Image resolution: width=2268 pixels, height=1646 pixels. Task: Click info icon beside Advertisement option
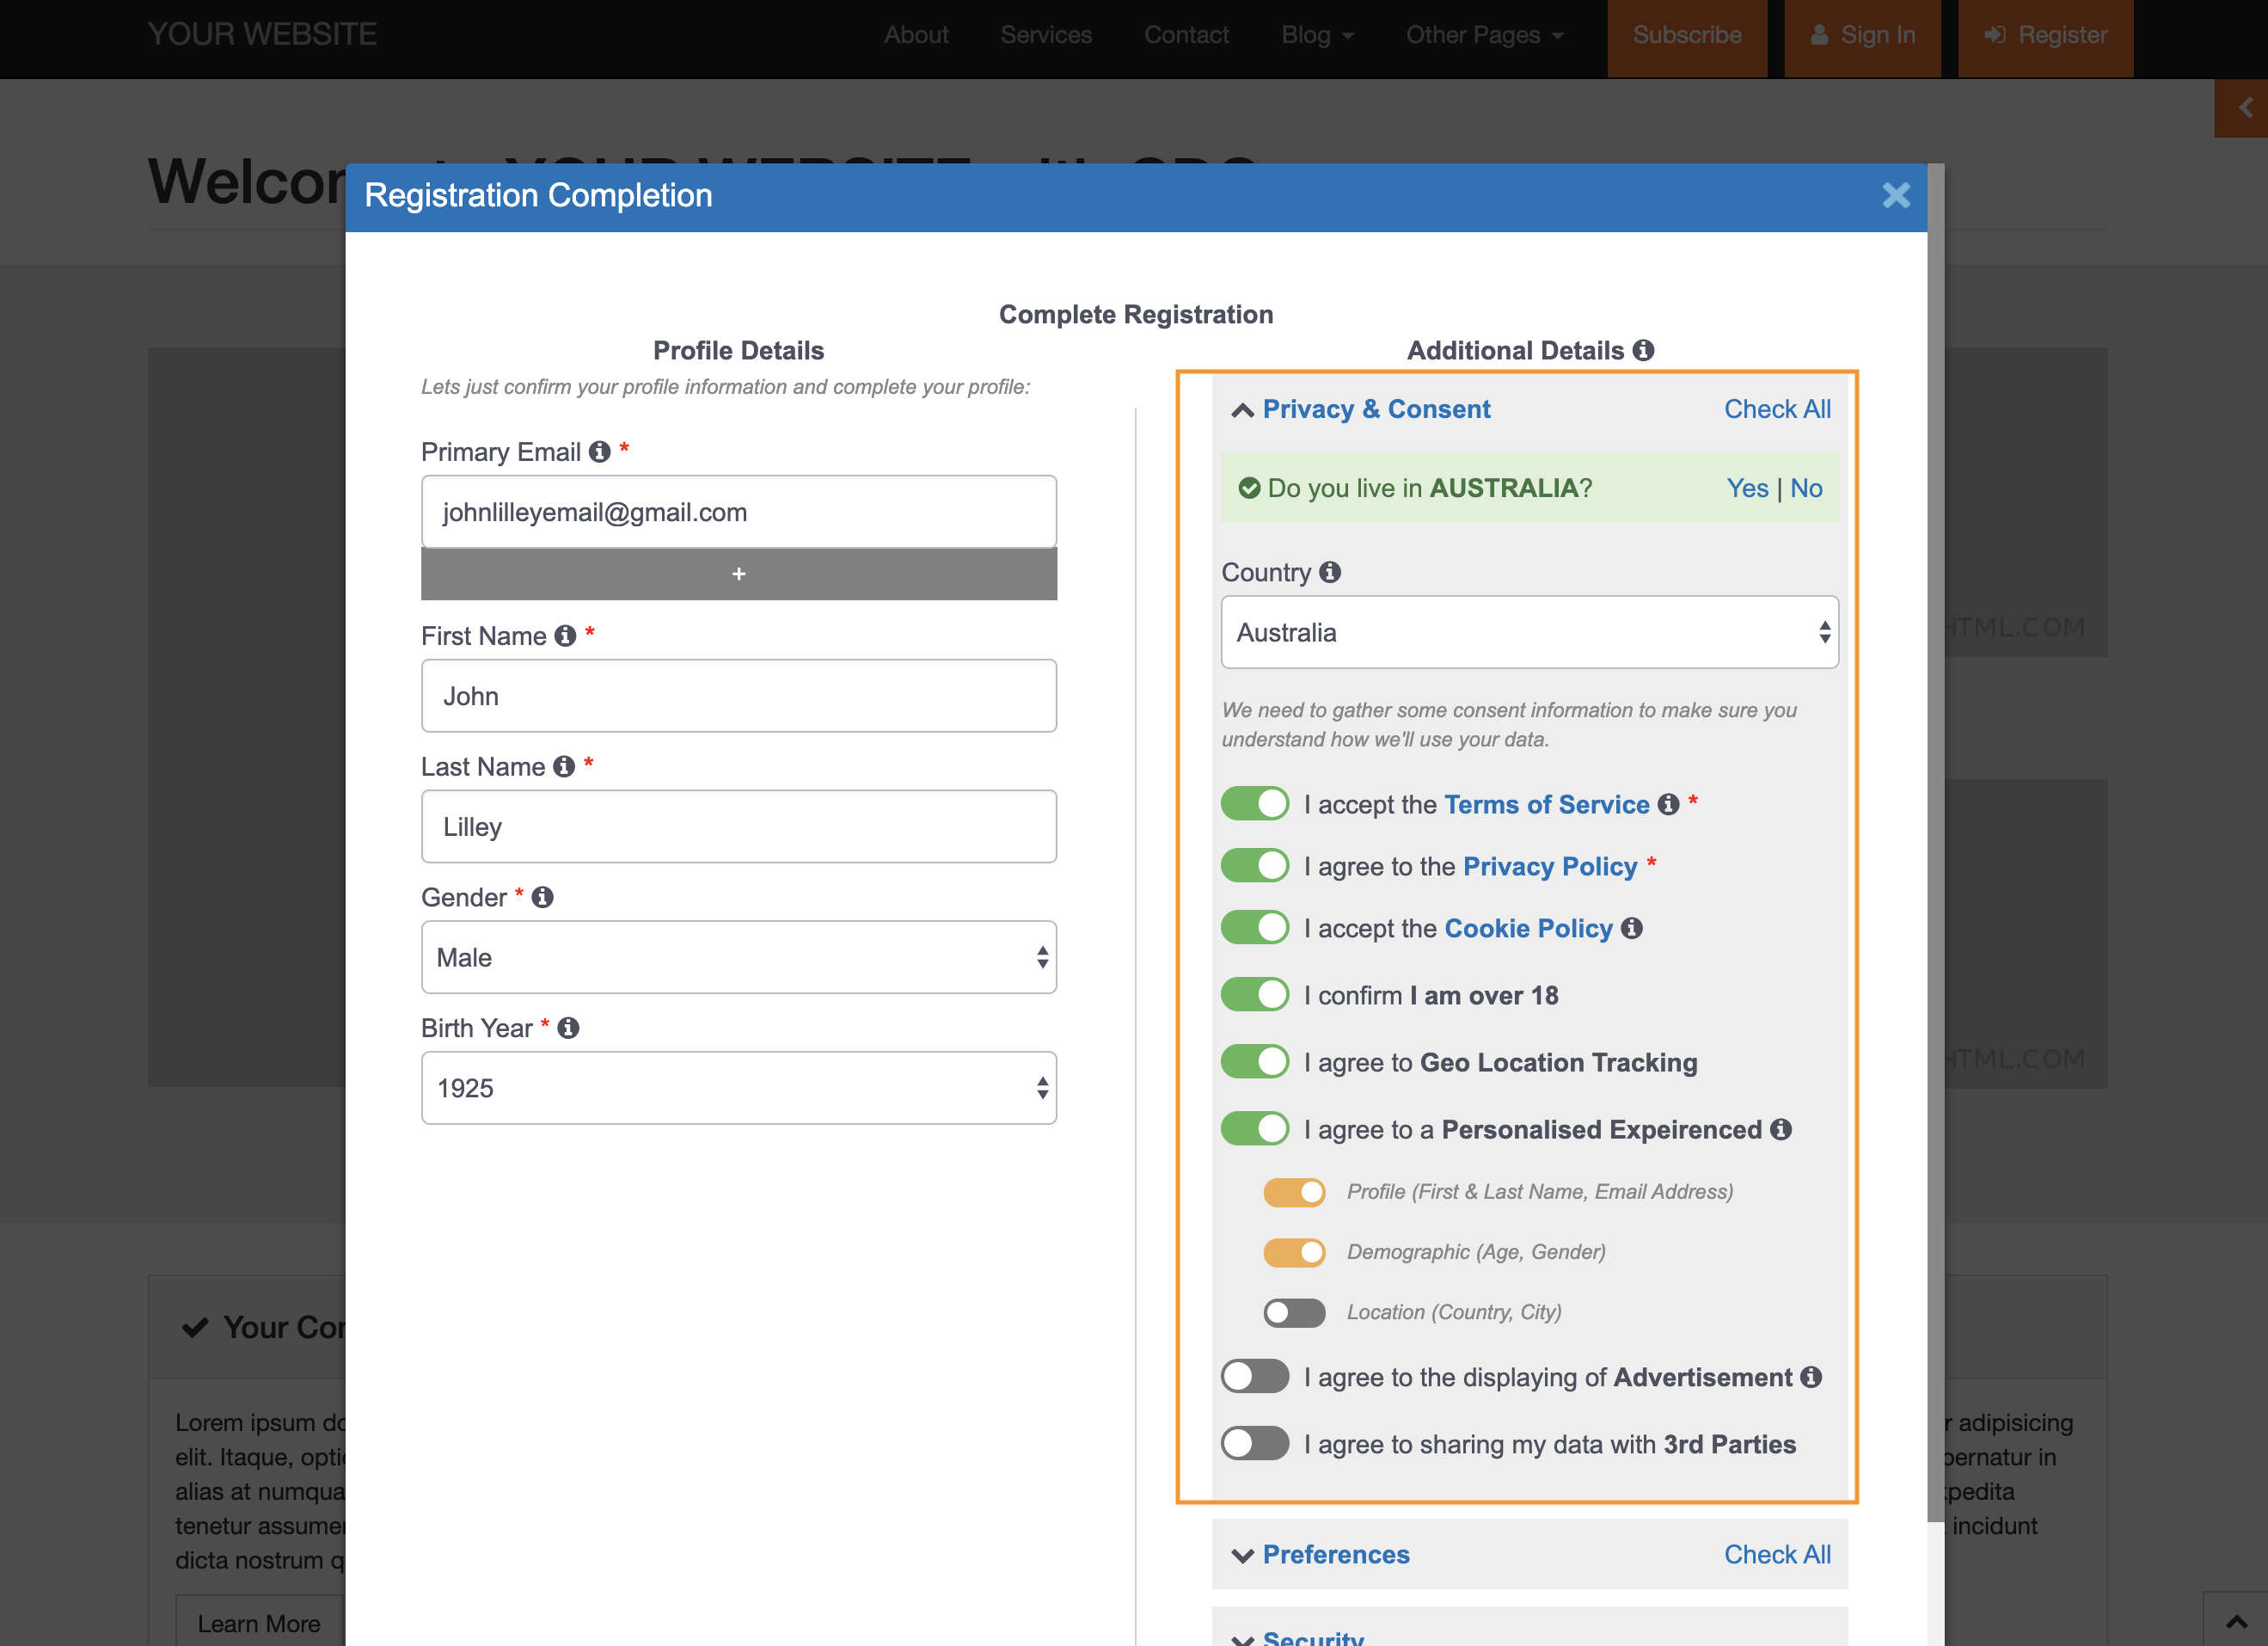[1811, 1377]
